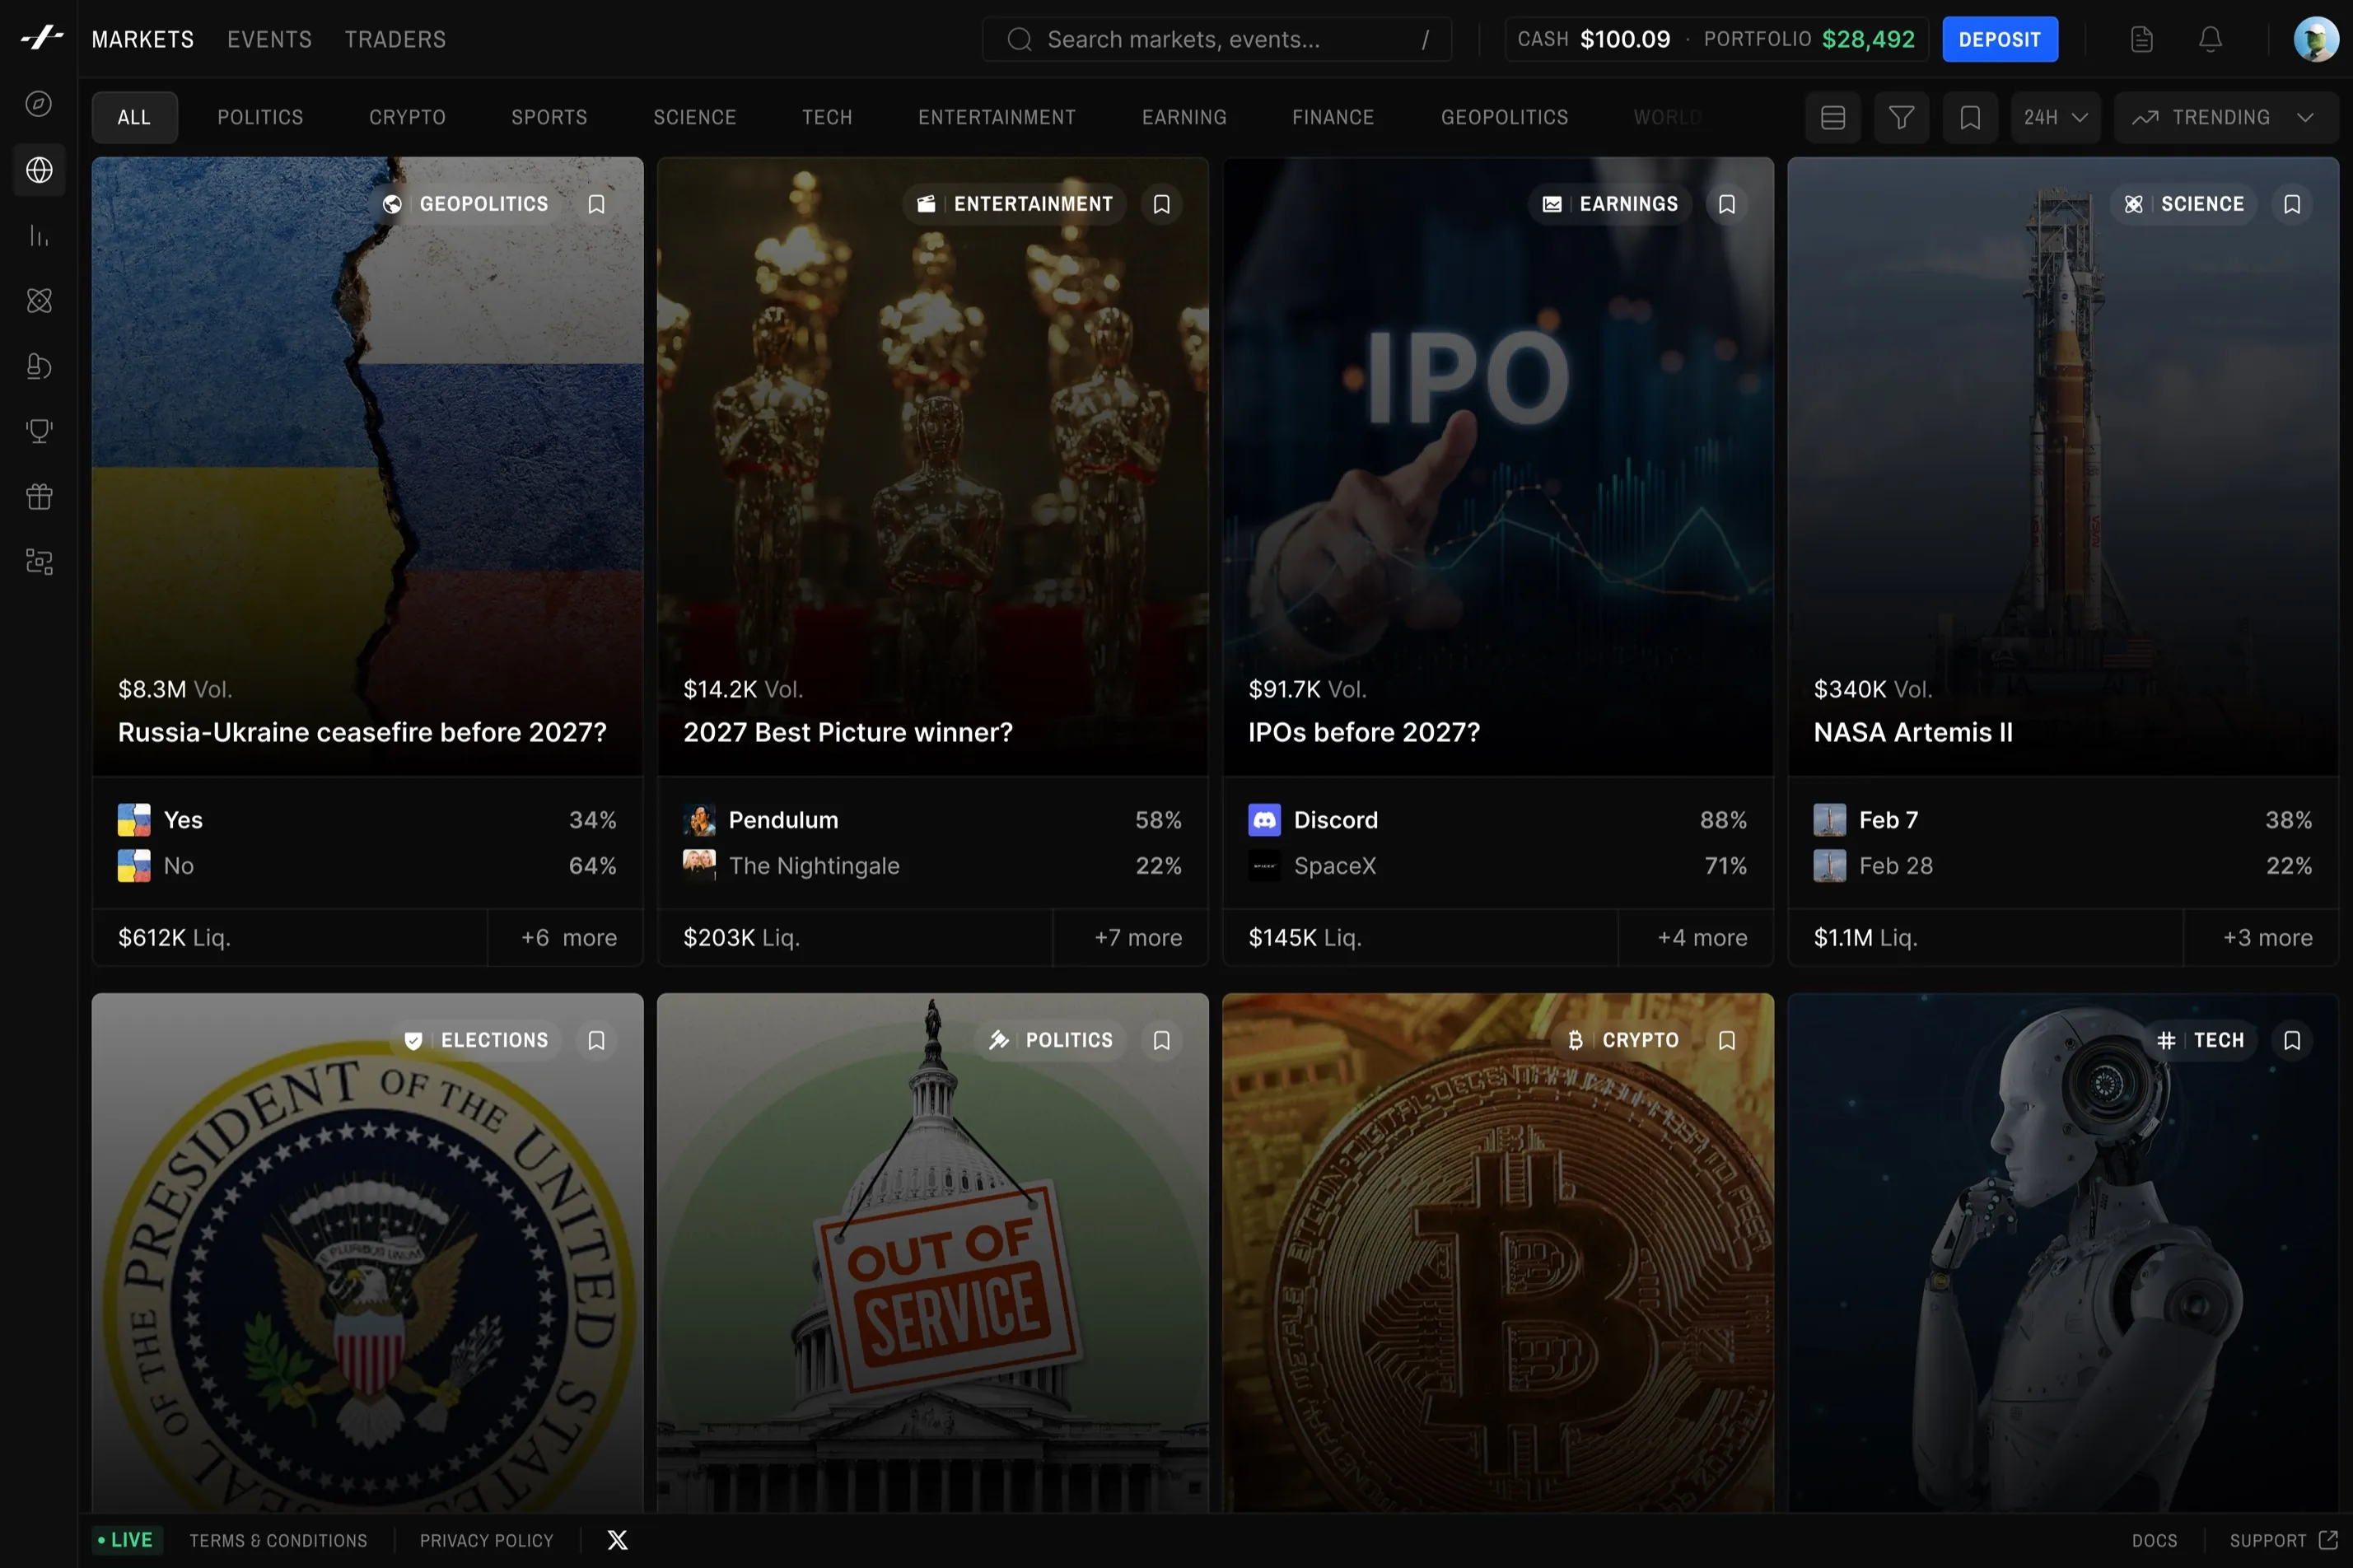Click the Politics category badge on card
2353x1568 pixels.
(1051, 1040)
